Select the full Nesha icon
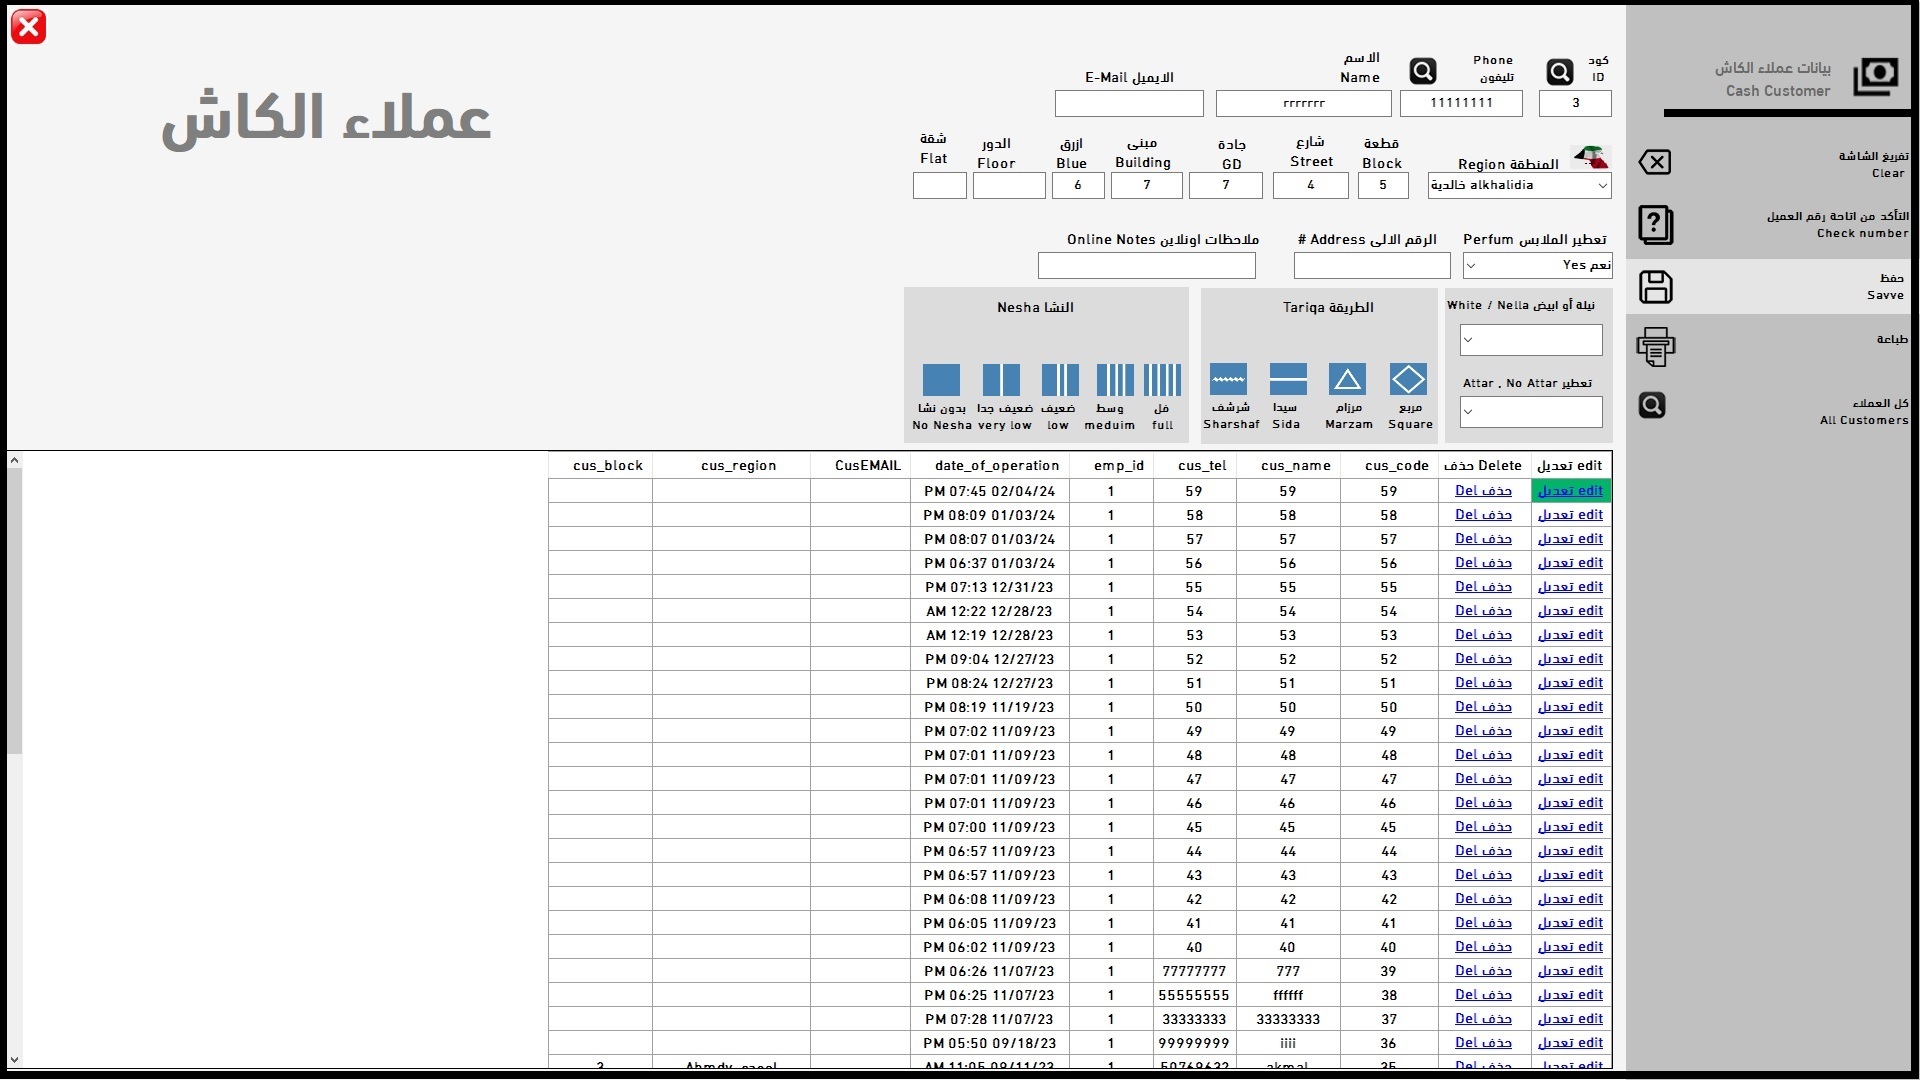The image size is (1920, 1080). (x=1162, y=380)
